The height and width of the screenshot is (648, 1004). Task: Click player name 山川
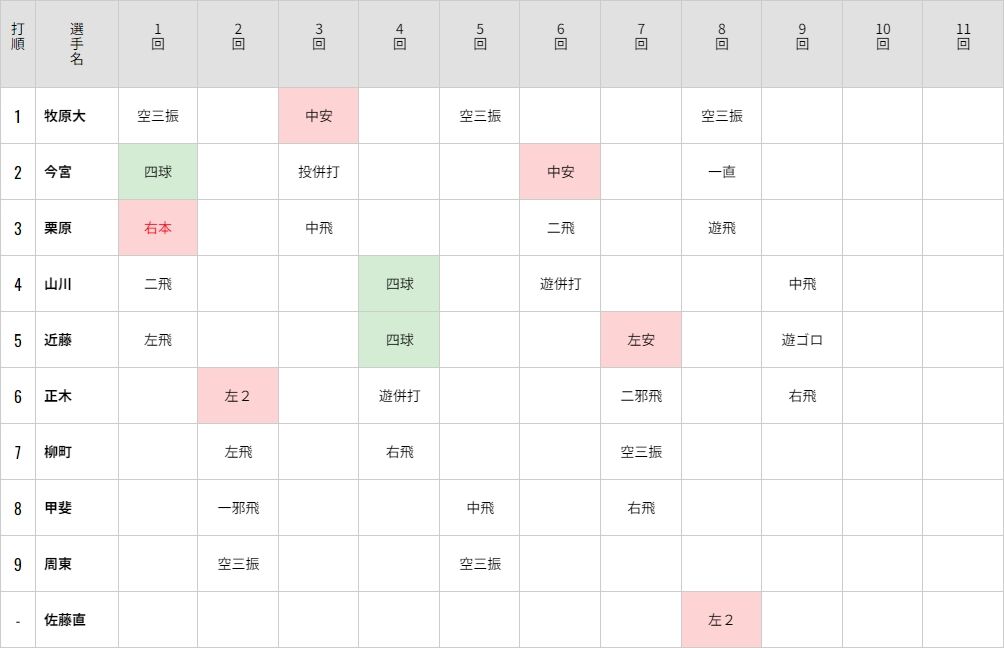point(58,284)
